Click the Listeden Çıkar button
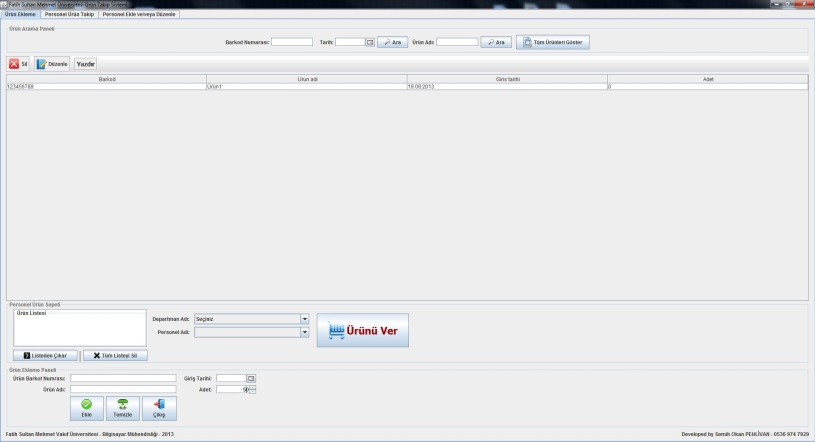The width and height of the screenshot is (815, 442). click(x=45, y=356)
